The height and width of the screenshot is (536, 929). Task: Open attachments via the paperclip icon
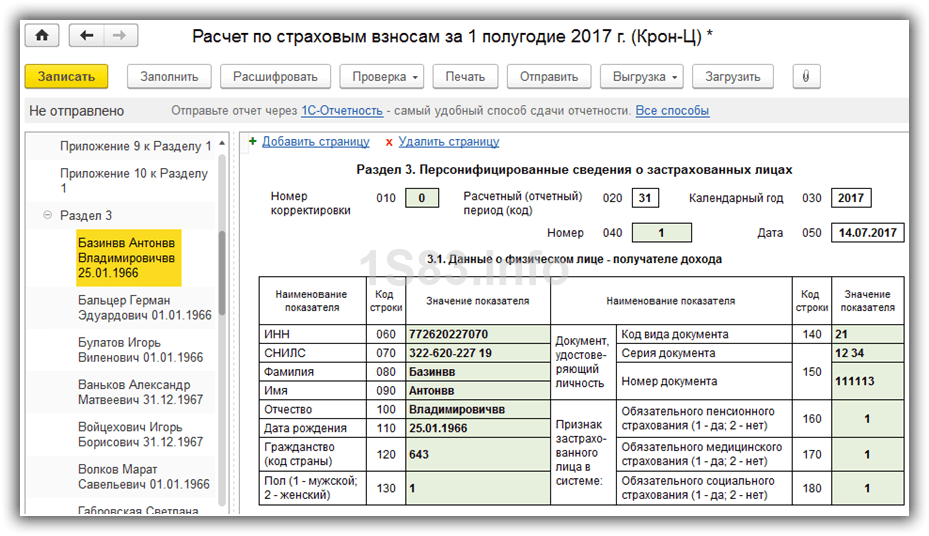(x=806, y=76)
